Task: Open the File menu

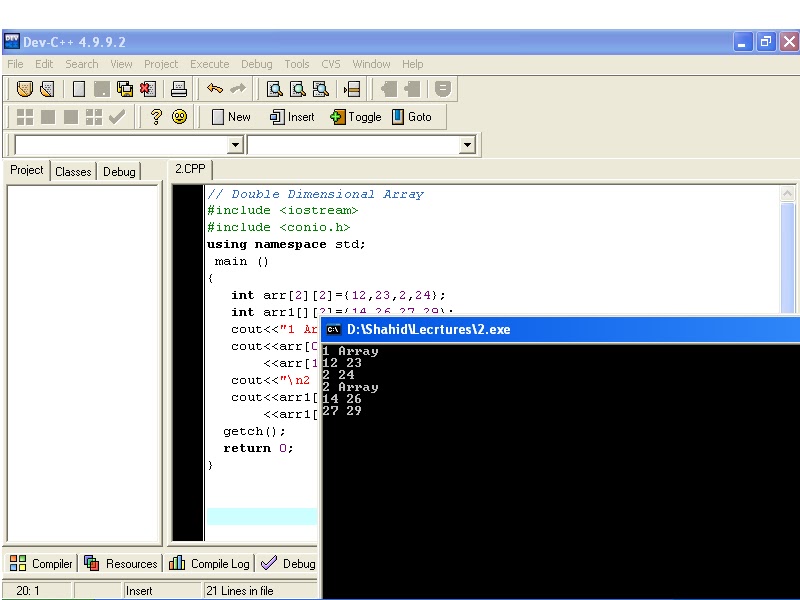Action: (15, 63)
